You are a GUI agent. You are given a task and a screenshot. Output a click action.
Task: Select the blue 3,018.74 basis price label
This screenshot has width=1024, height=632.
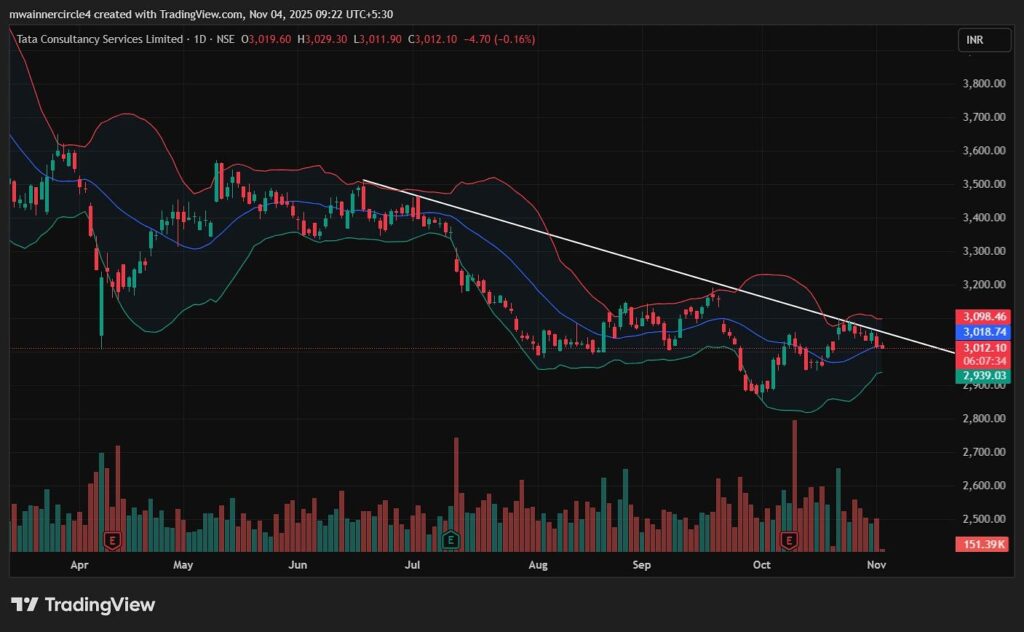(x=980, y=331)
